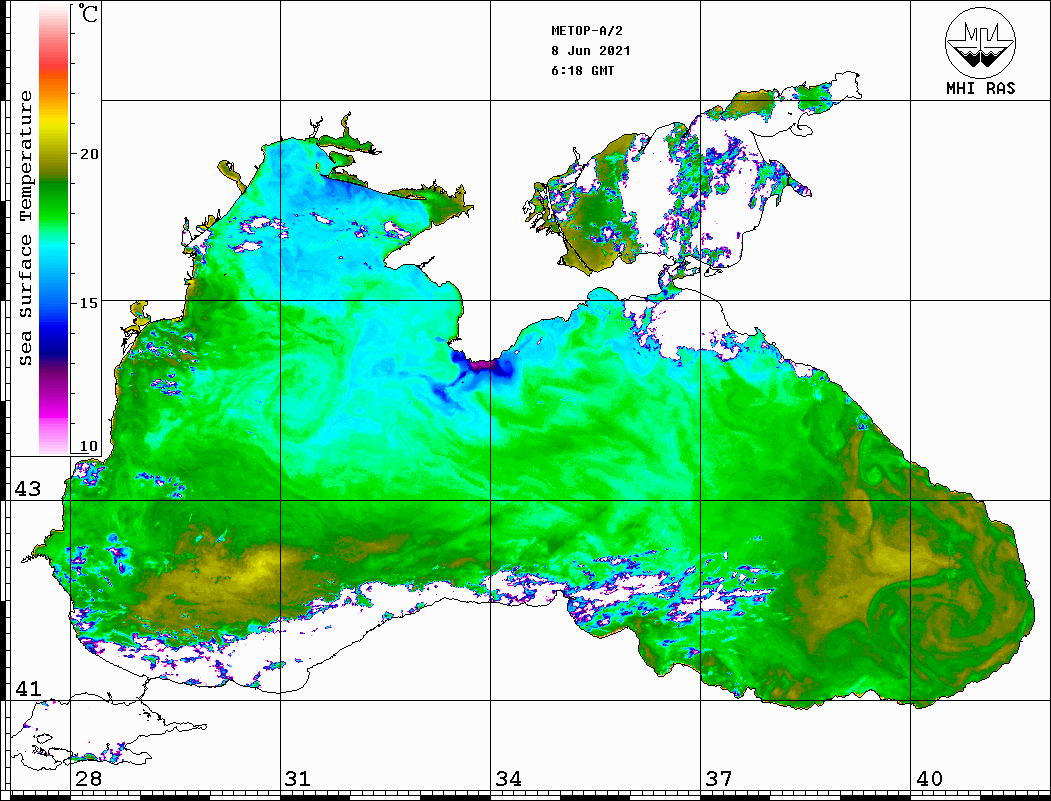This screenshot has width=1051, height=801.
Task: Click the MHI RAS logo emblem
Action: point(980,42)
